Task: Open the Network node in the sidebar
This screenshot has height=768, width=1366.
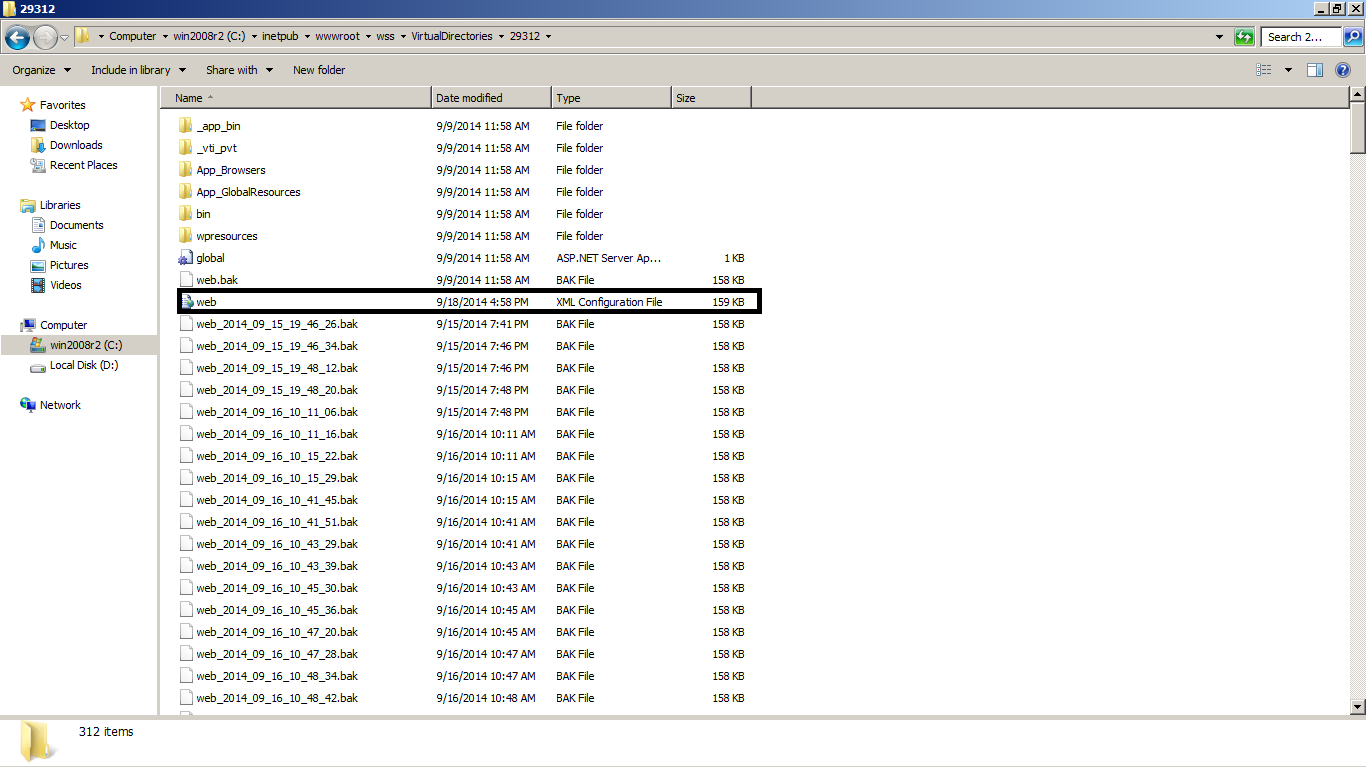Action: coord(58,405)
